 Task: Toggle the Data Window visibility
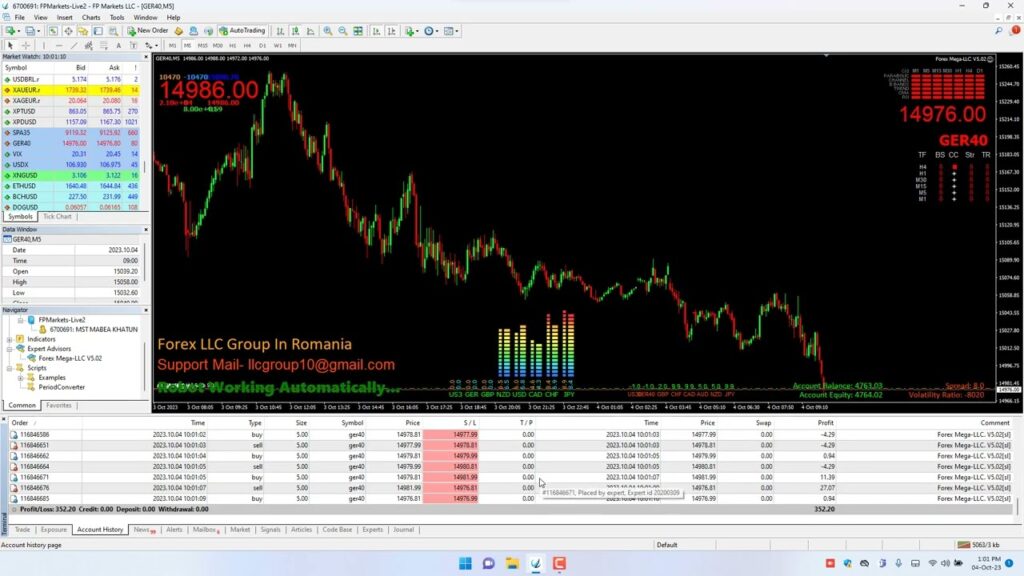(x=68, y=31)
